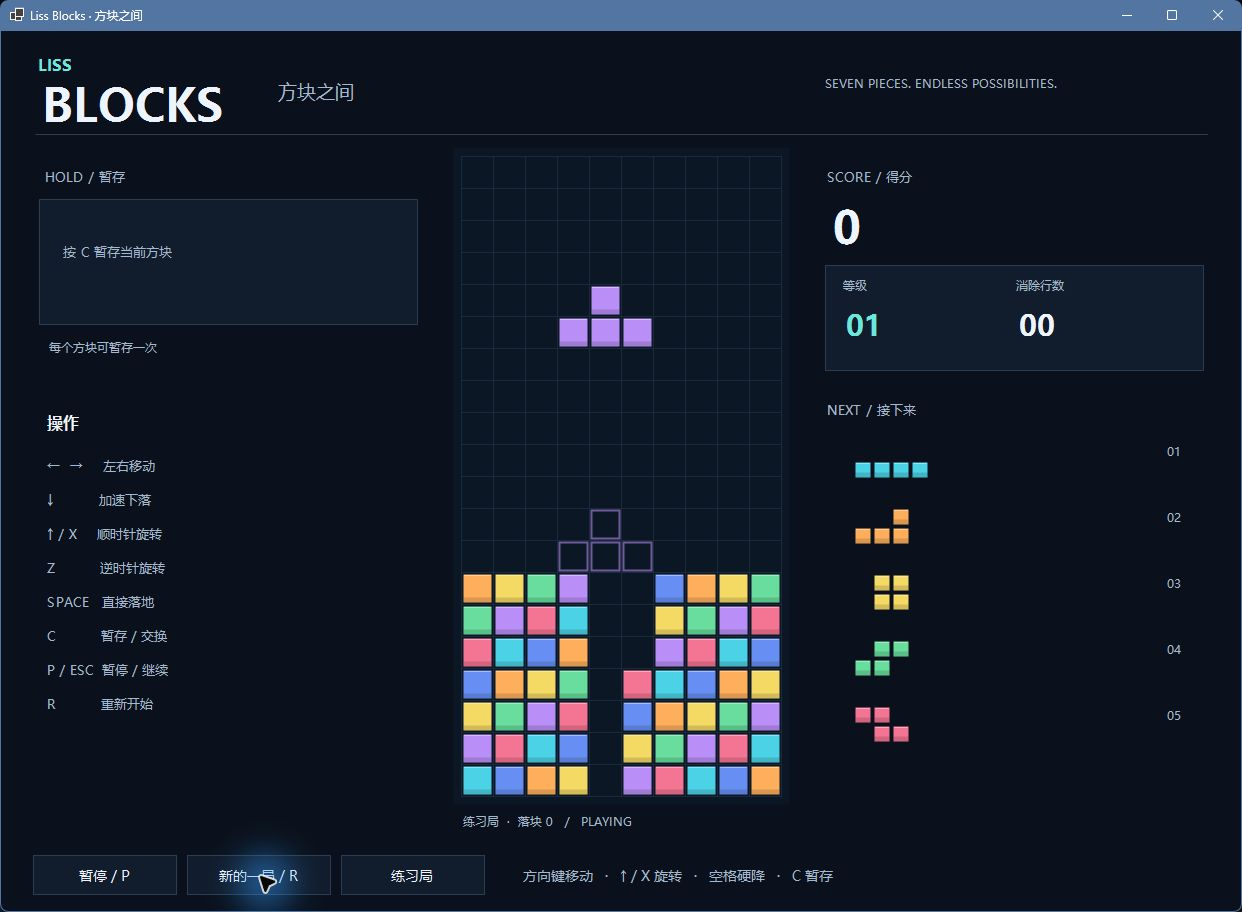Click the HOLD / 暂存 heading
This screenshot has height=912, width=1242.
[85, 177]
